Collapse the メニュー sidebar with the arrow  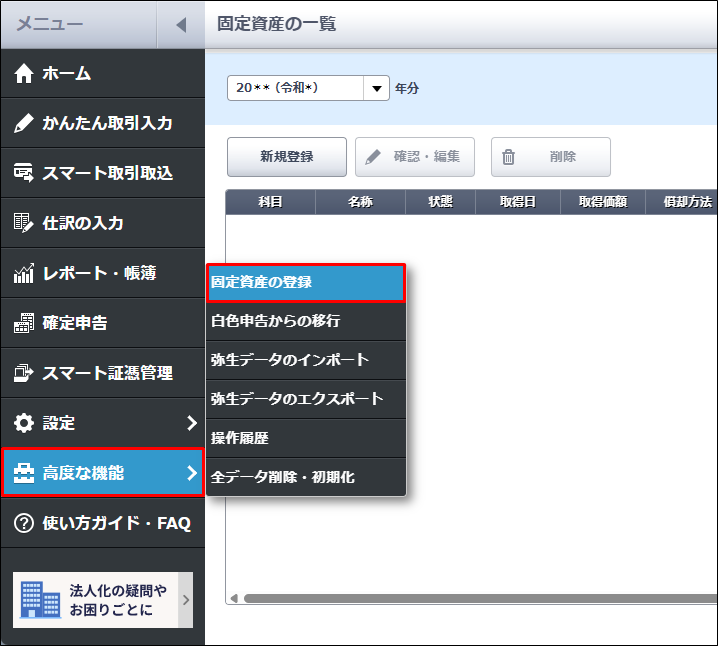click(x=180, y=25)
